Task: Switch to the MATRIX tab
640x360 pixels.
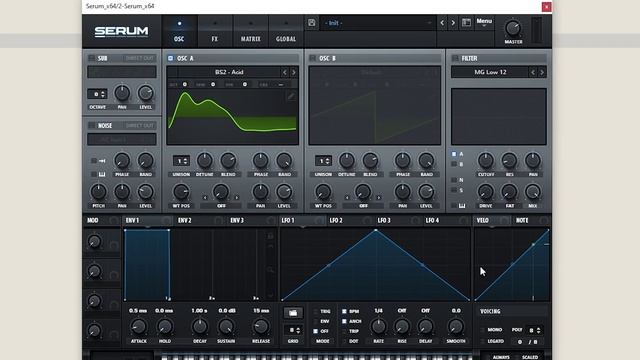Action: pos(250,31)
